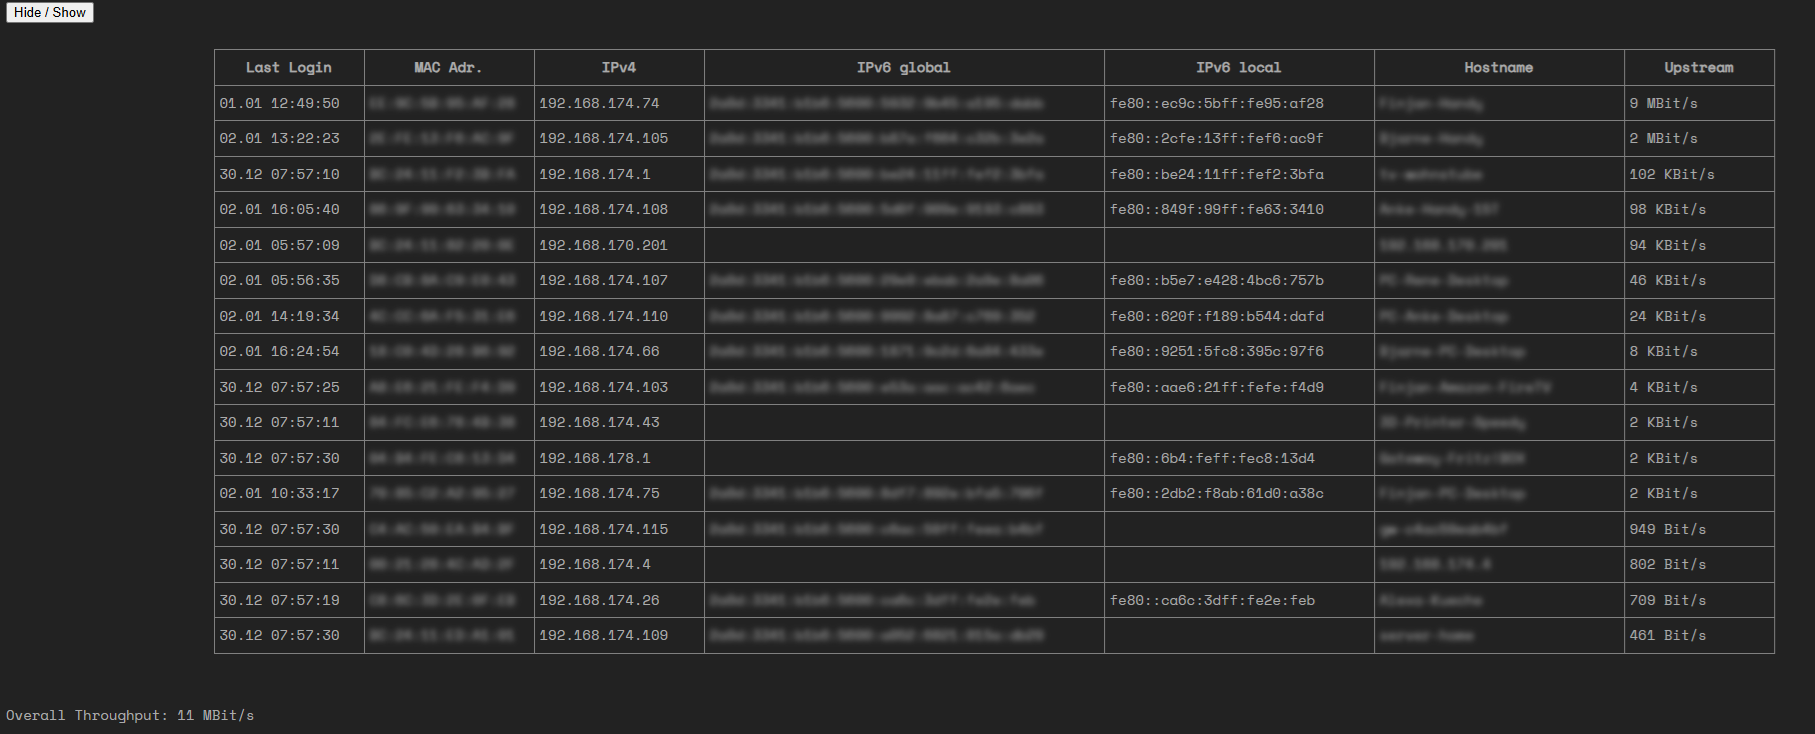1815x734 pixels.
Task: Select the Hostname column header
Action: pyautogui.click(x=1499, y=68)
